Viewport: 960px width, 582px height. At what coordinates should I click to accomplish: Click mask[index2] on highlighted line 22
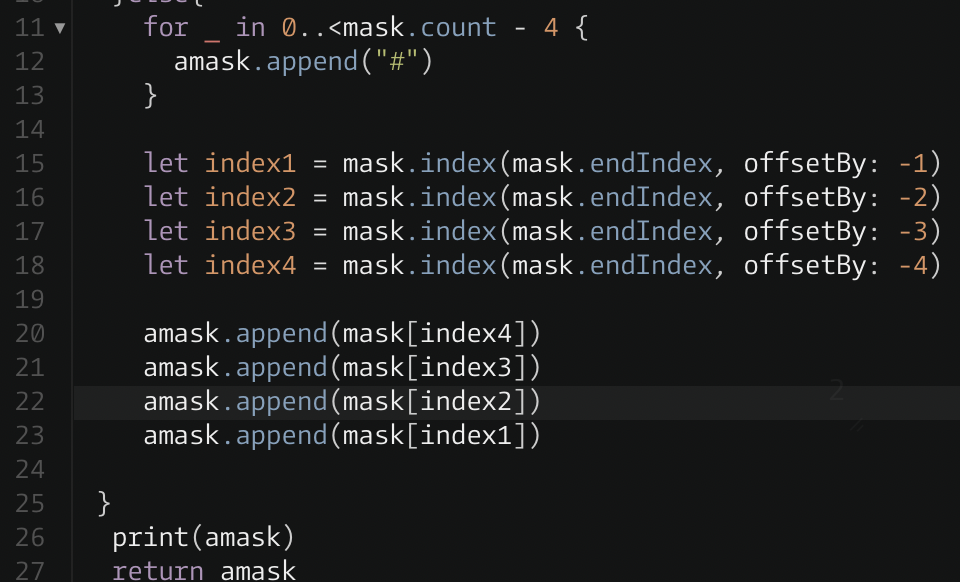pyautogui.click(x=435, y=402)
